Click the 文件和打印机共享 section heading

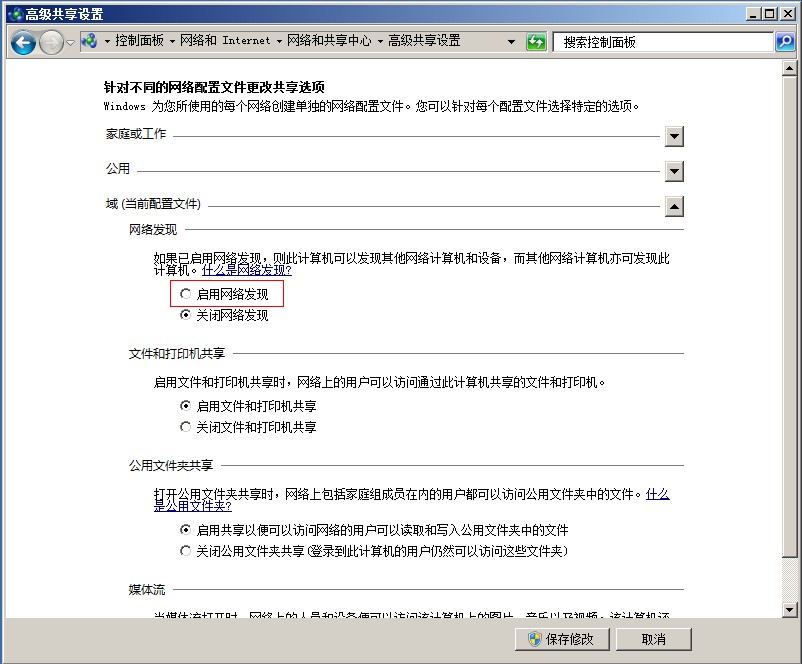tap(176, 353)
